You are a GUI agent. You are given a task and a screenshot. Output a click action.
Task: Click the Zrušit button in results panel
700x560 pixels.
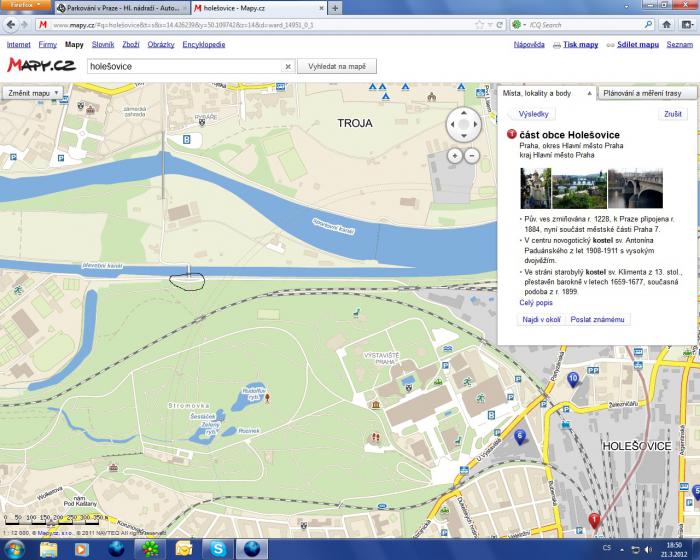(x=672, y=114)
